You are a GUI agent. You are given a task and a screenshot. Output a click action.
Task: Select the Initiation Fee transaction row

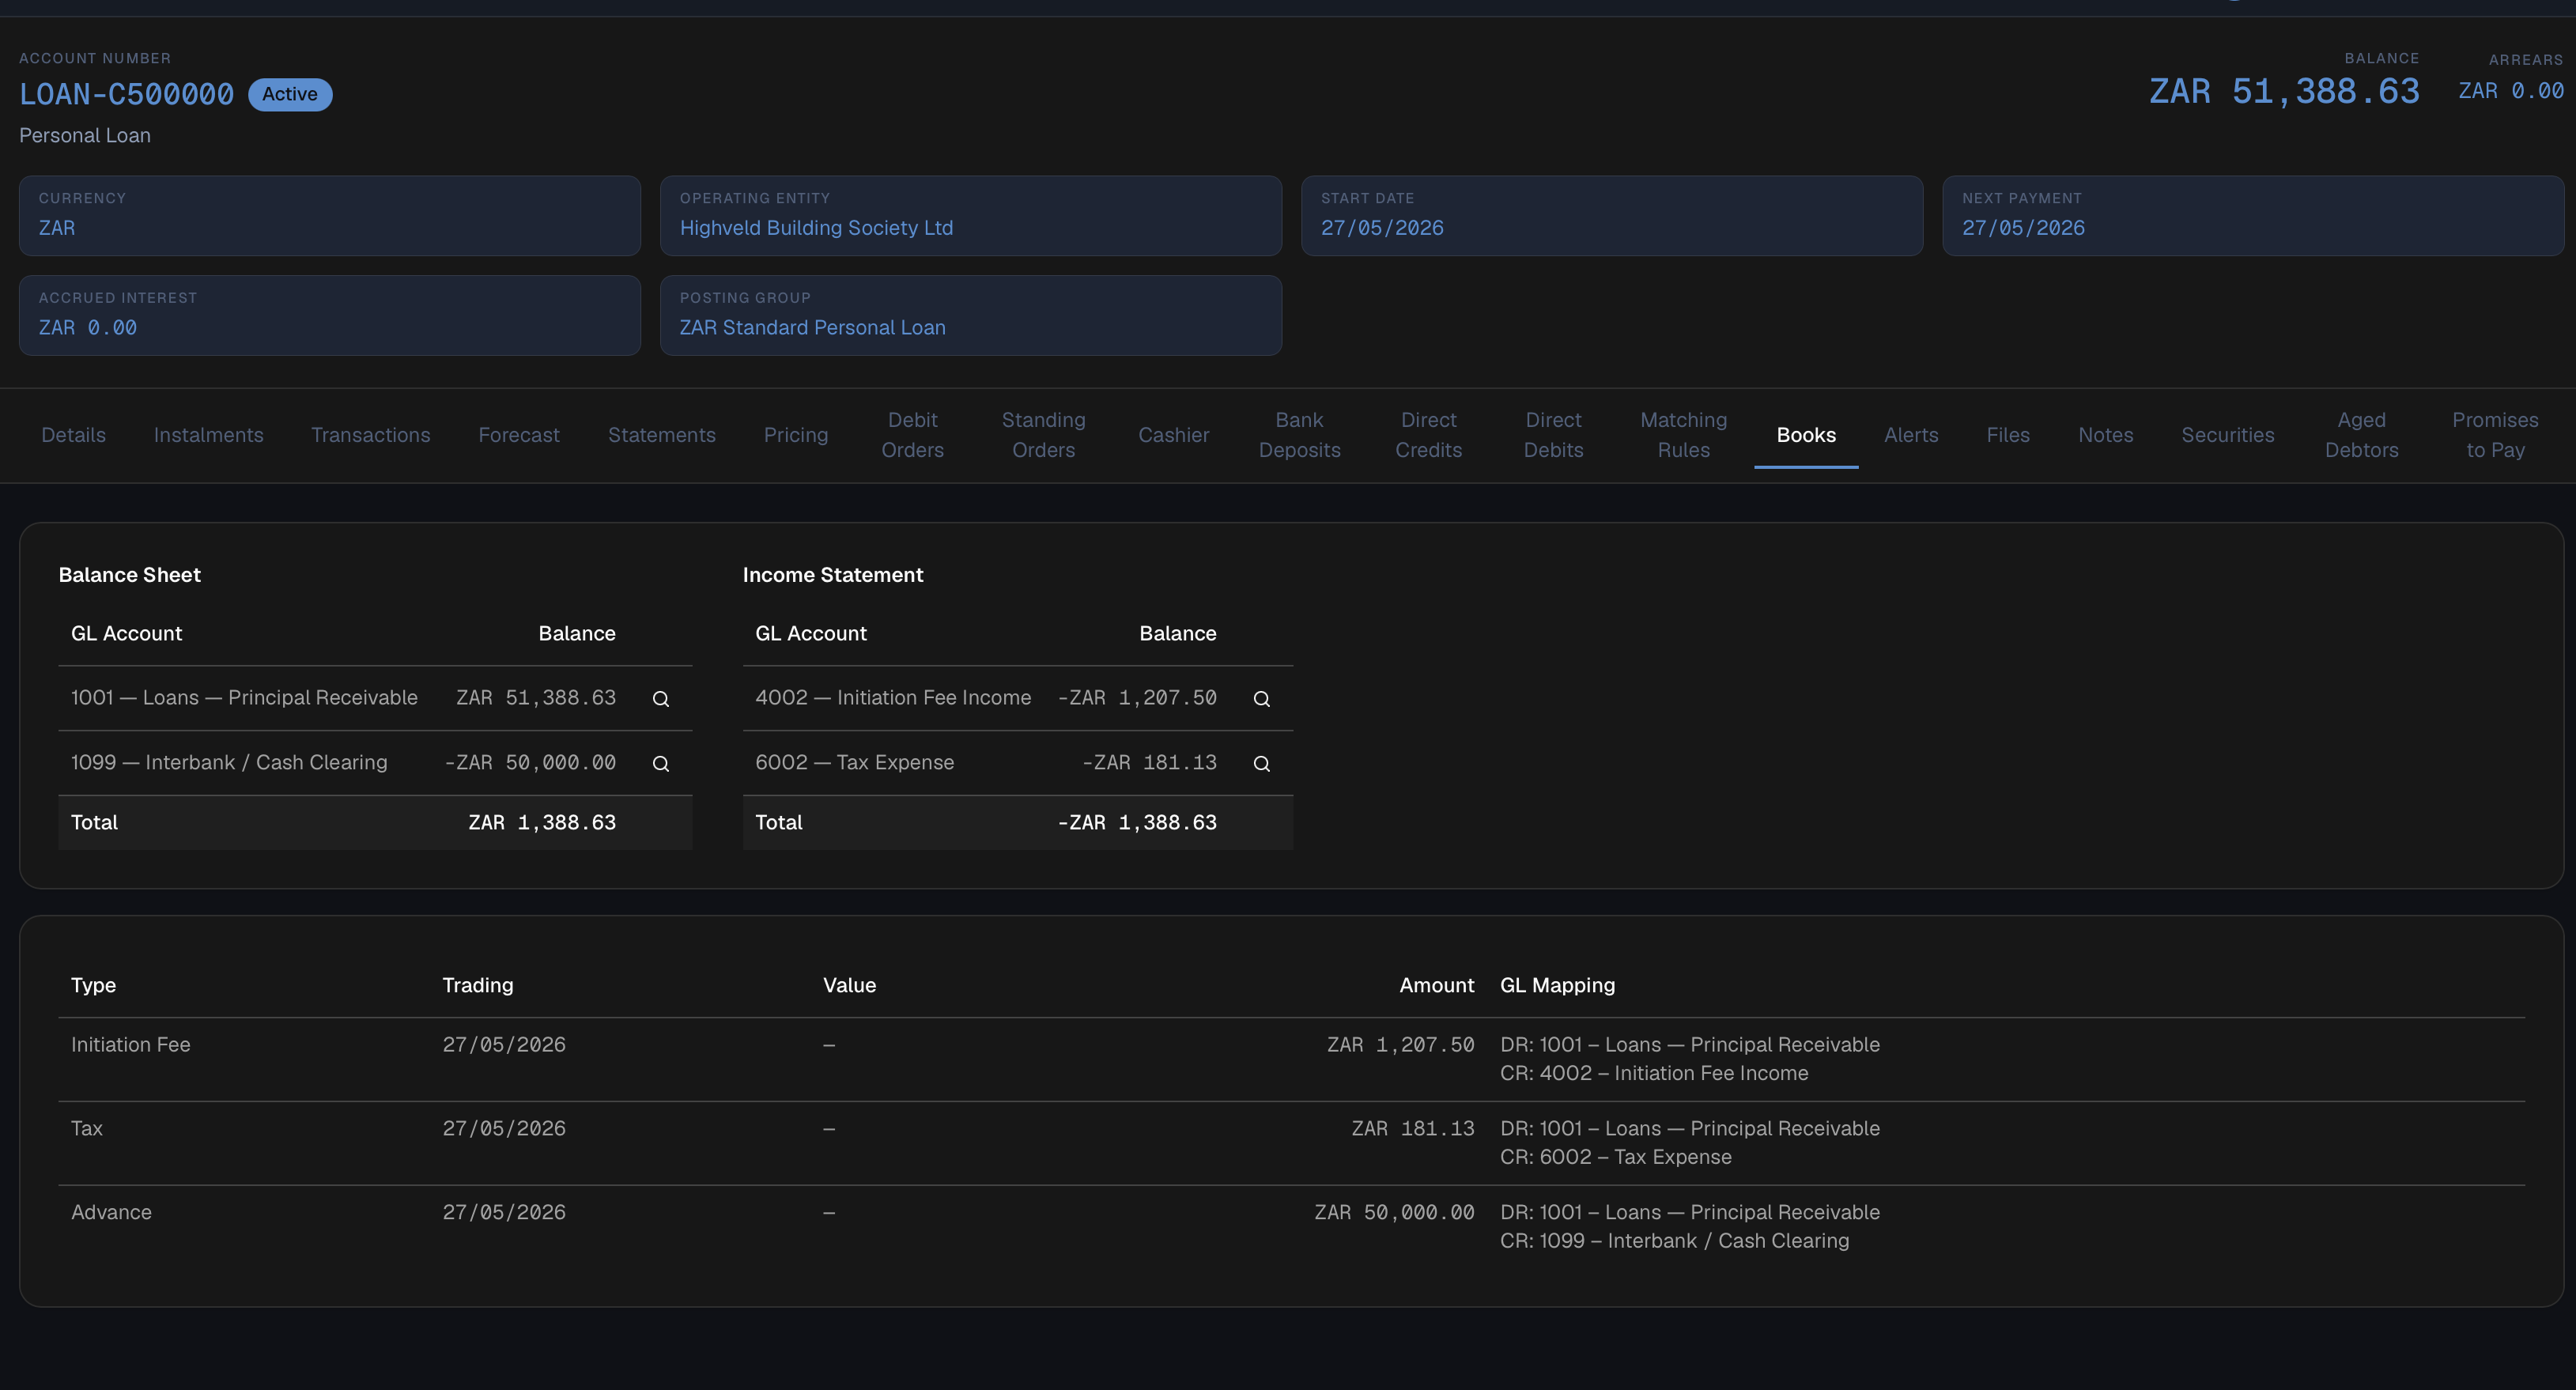(x=1291, y=1060)
